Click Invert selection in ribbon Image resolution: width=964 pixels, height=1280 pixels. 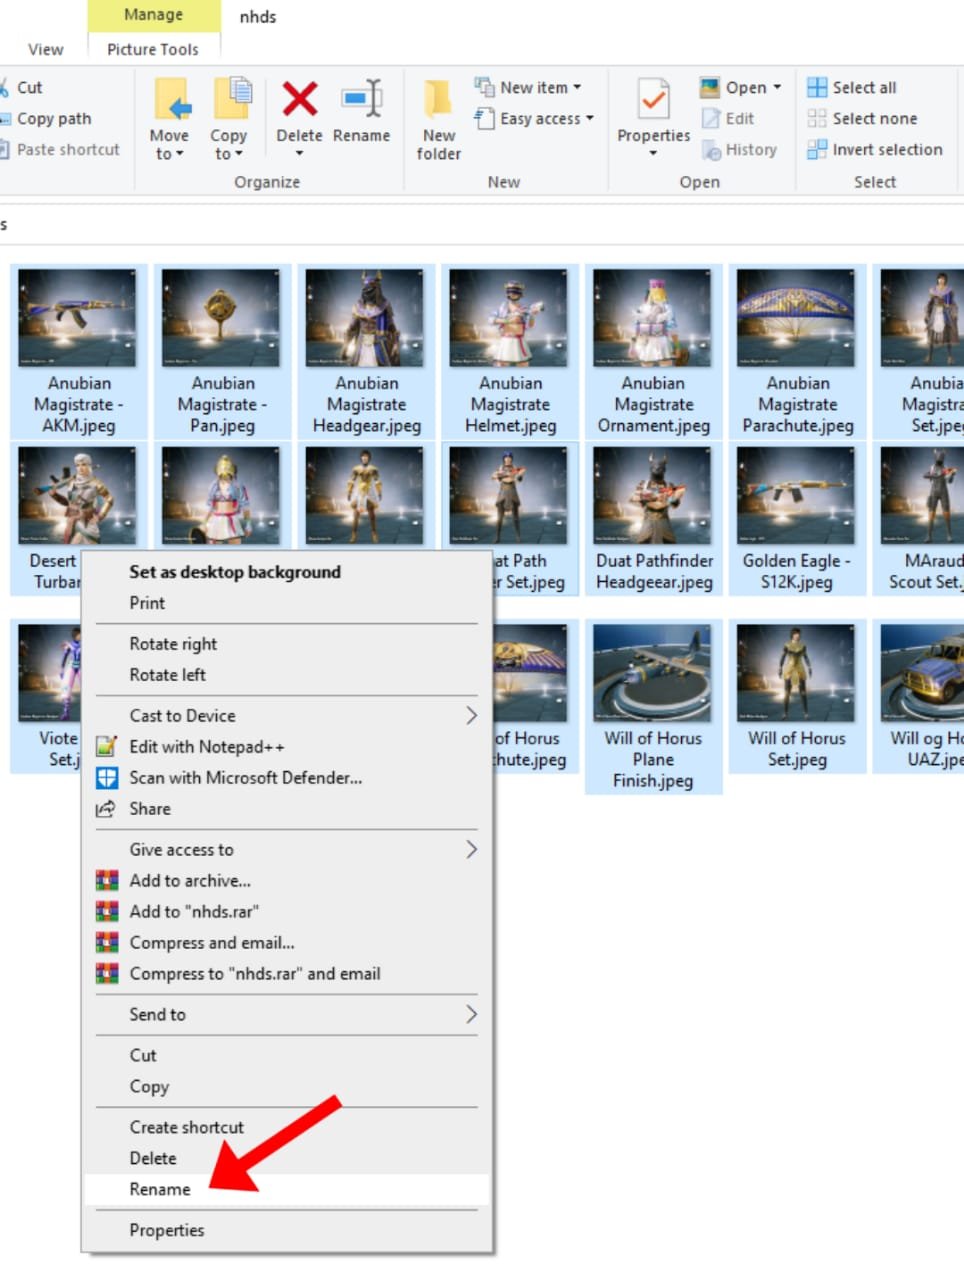coord(875,150)
